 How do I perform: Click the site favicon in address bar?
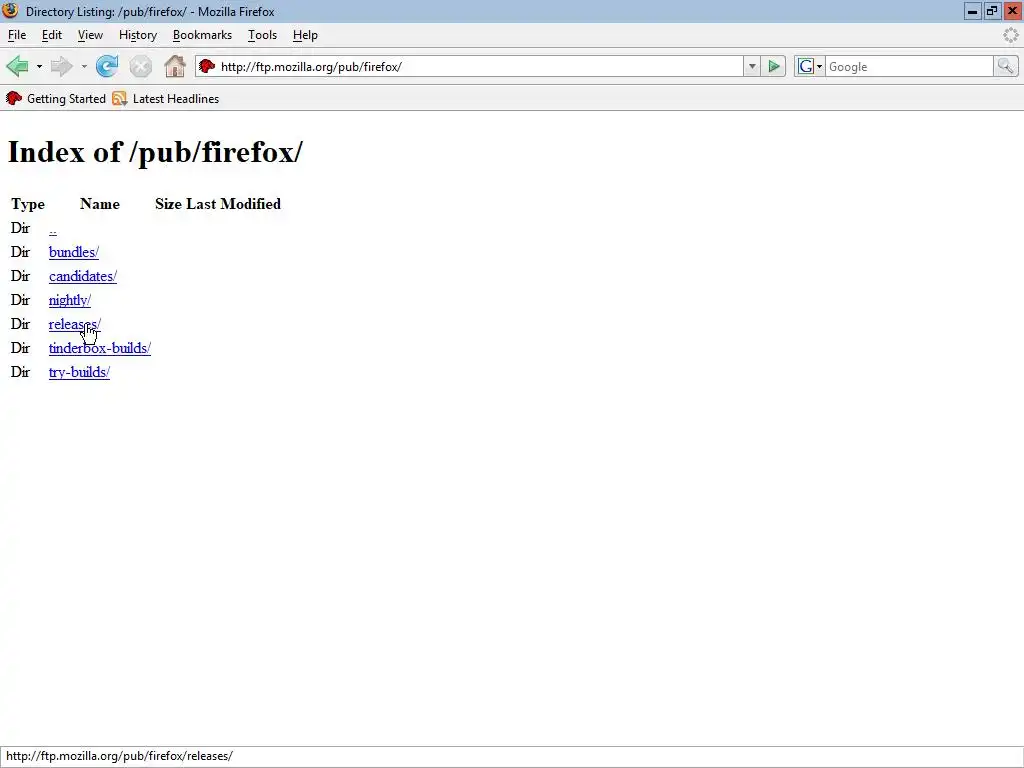[207, 66]
